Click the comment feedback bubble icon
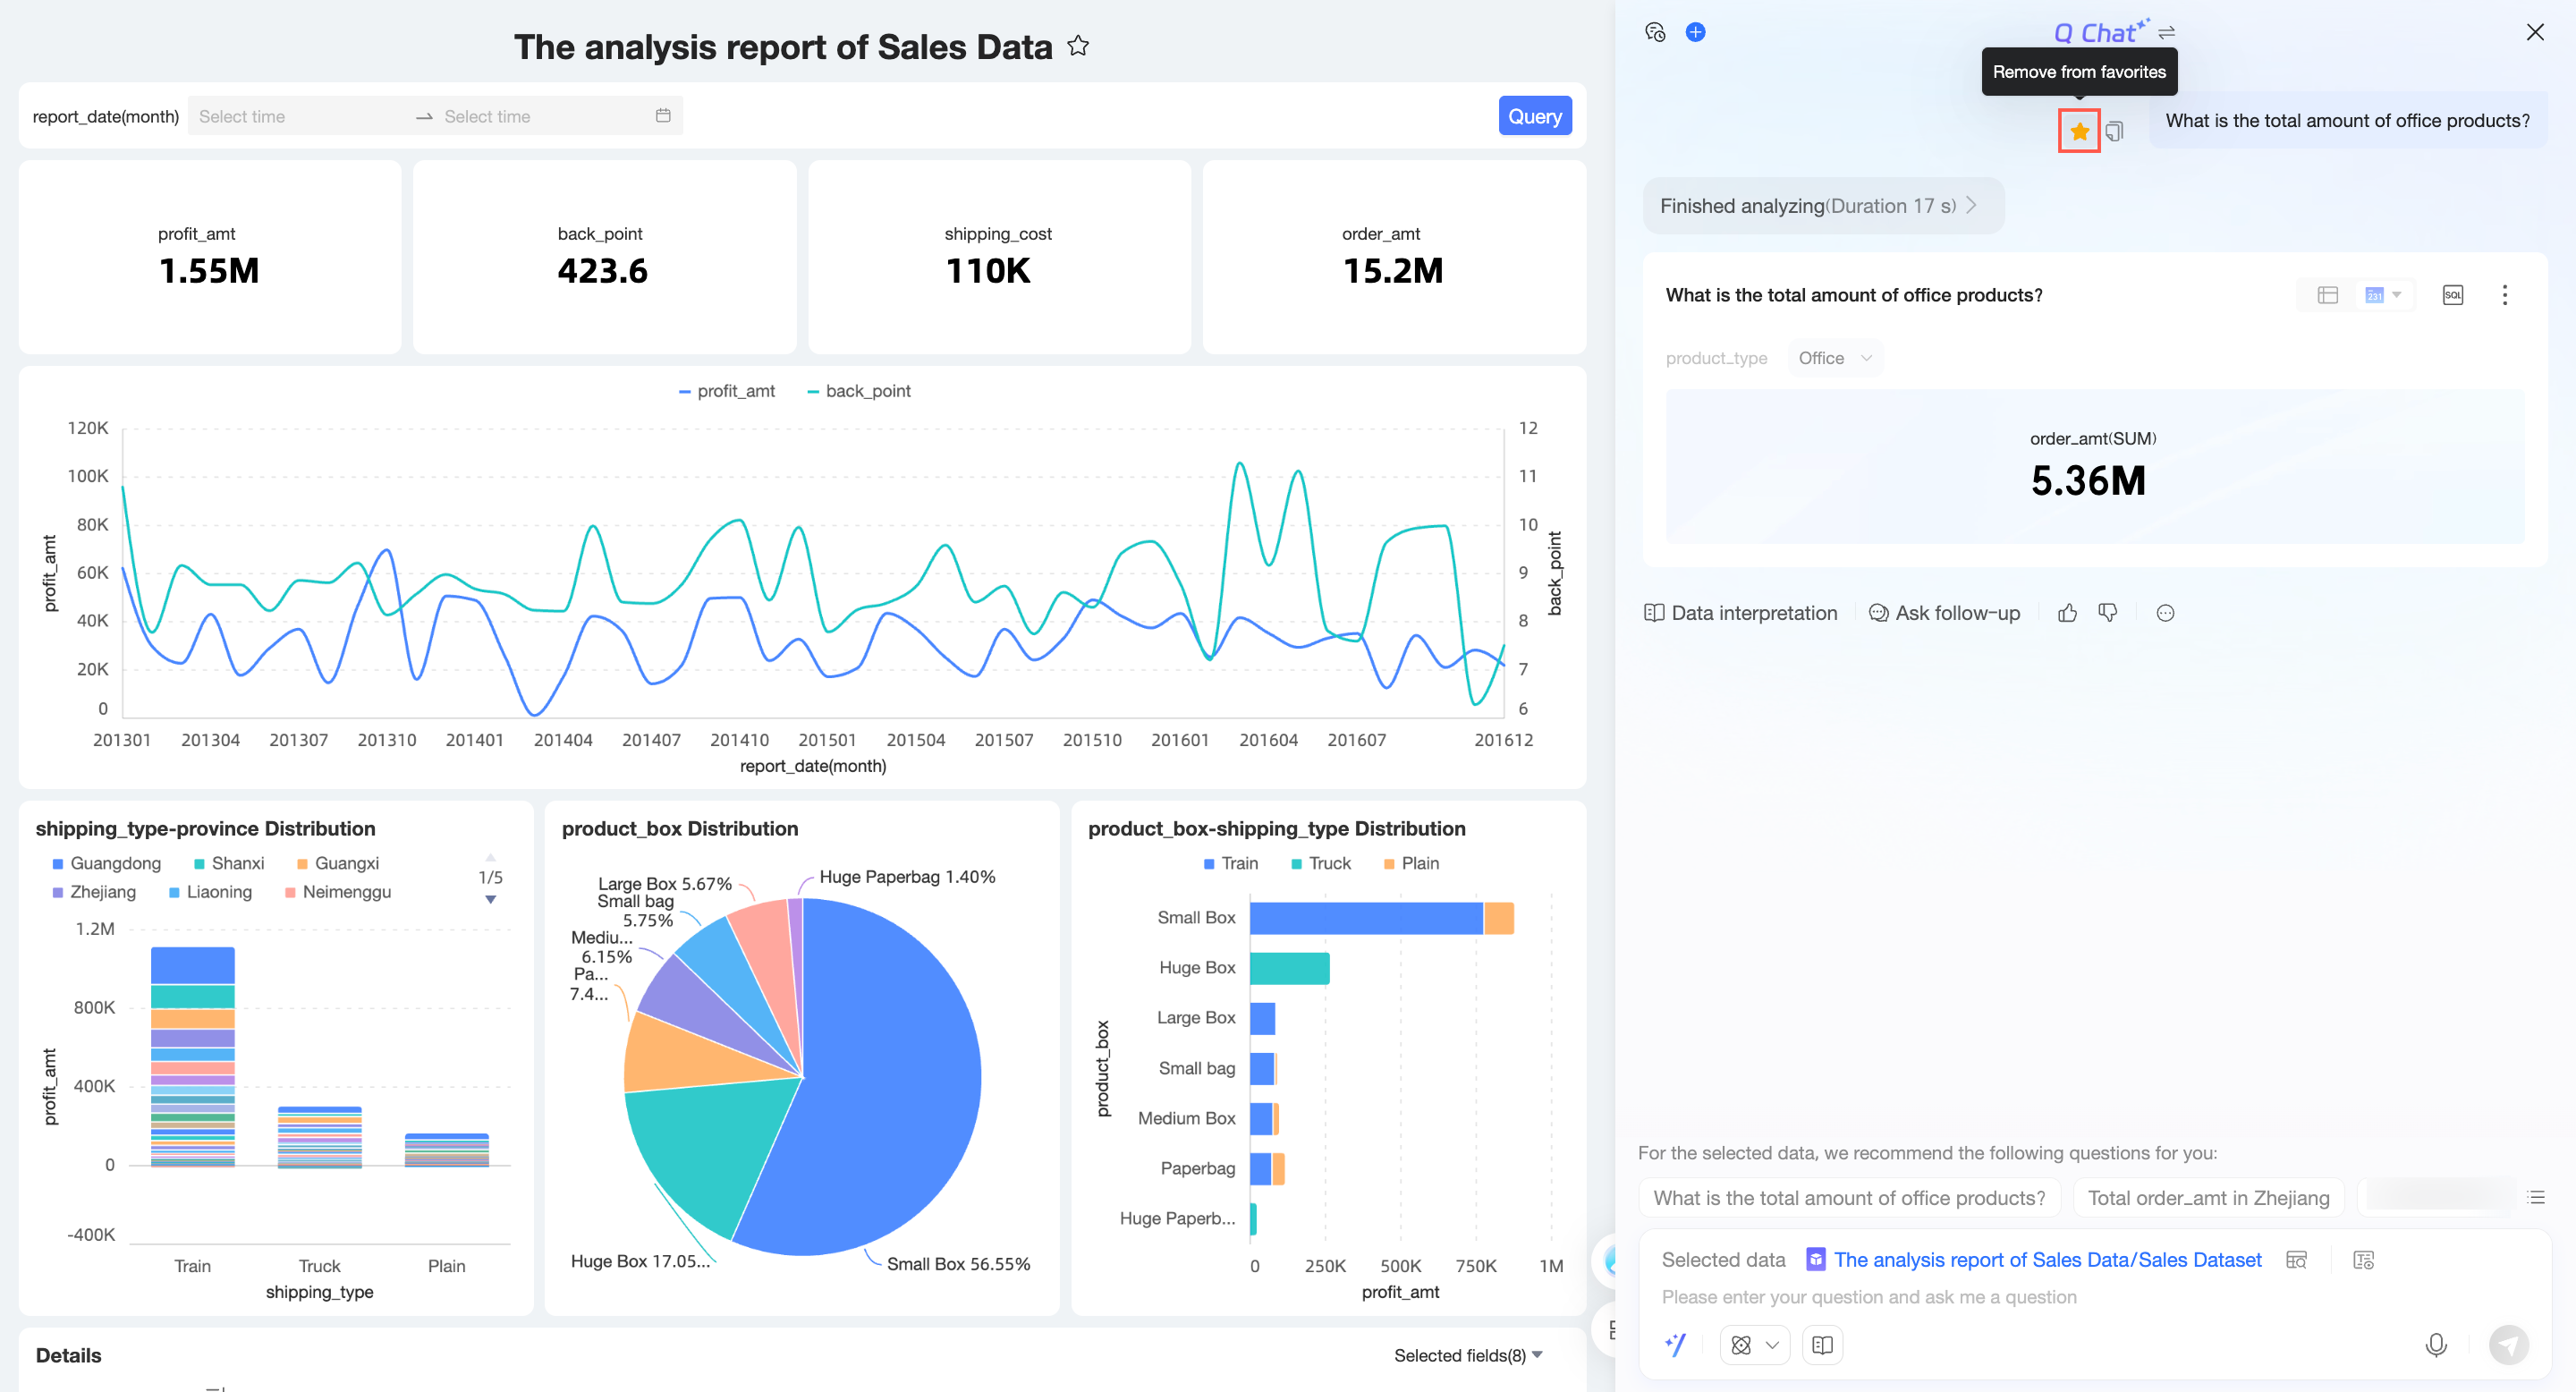This screenshot has height=1392, width=2576. 2165,613
